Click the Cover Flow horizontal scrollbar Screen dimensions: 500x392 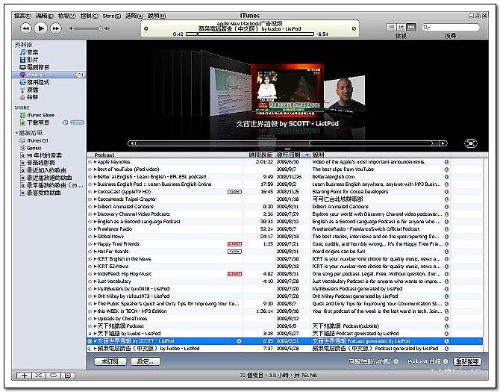[287, 143]
